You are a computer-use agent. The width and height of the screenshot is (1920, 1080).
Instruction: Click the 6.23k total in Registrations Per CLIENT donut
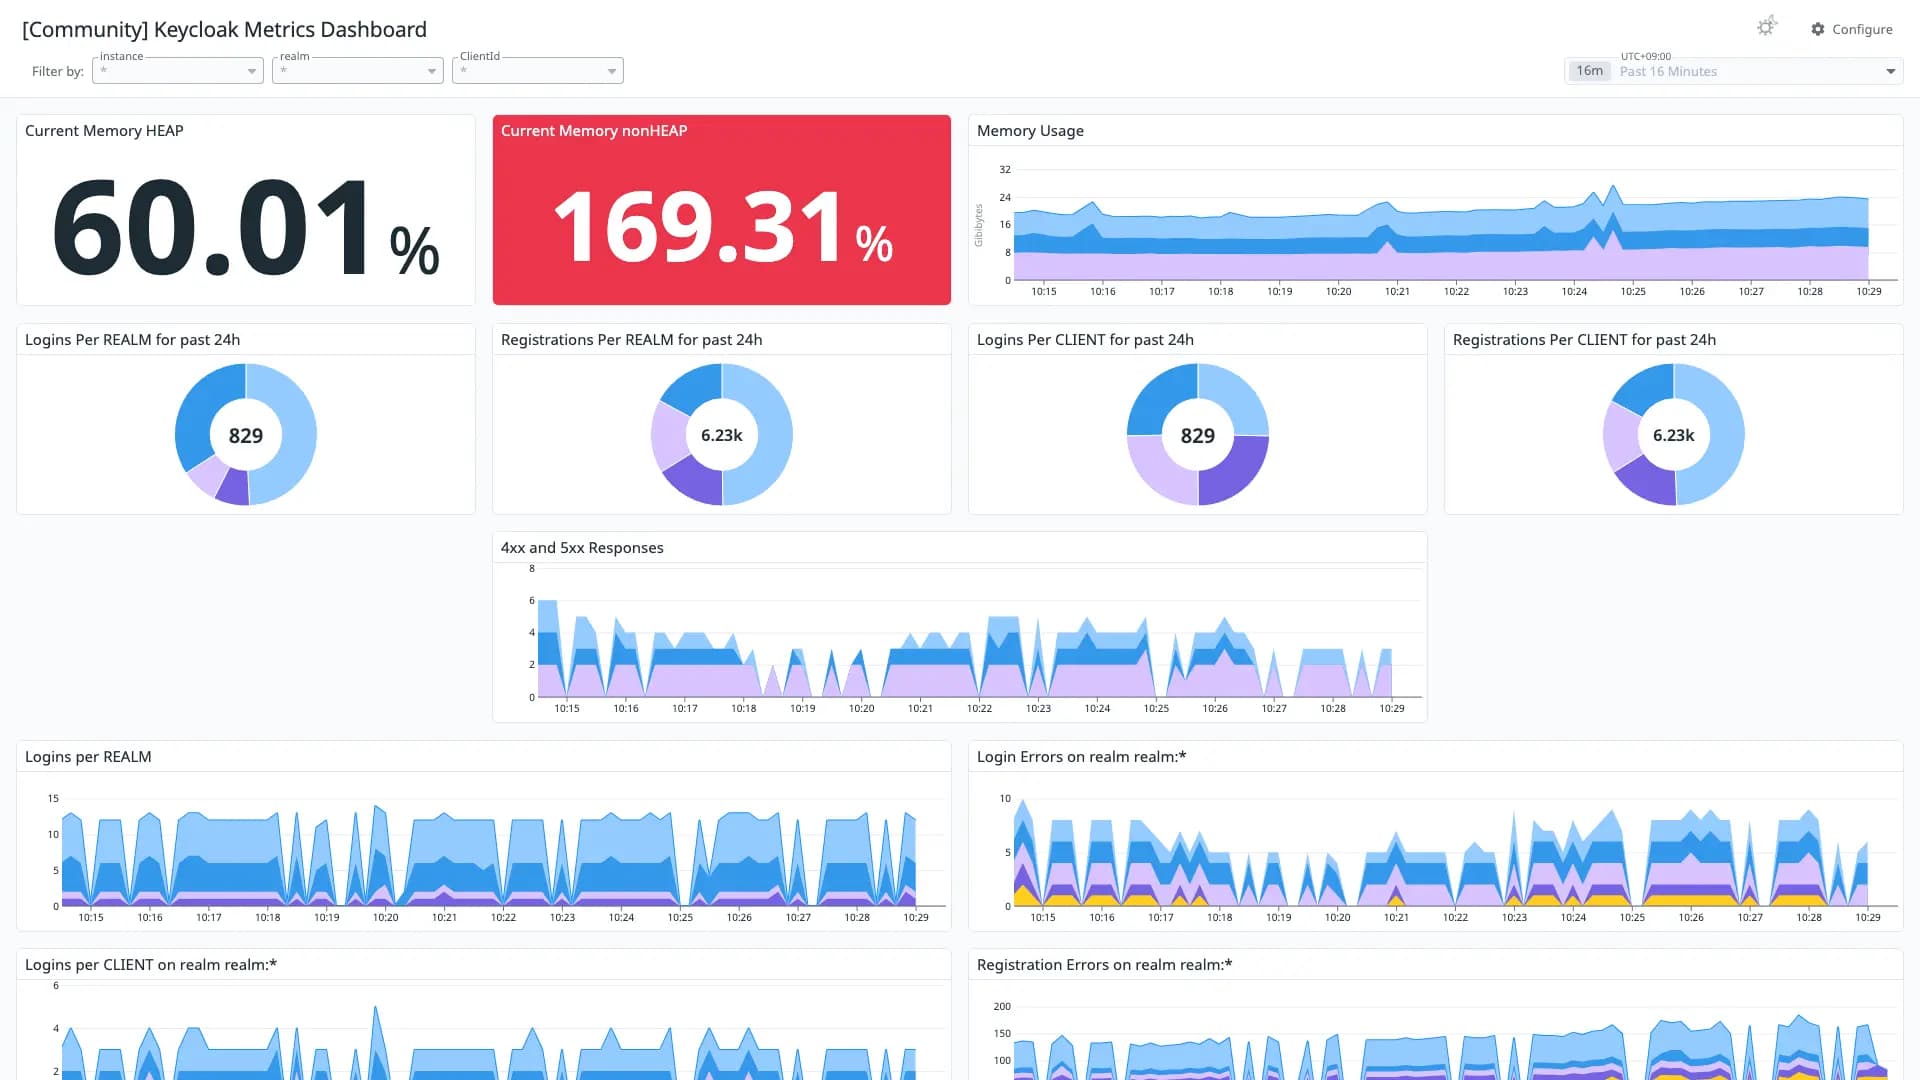coord(1674,435)
